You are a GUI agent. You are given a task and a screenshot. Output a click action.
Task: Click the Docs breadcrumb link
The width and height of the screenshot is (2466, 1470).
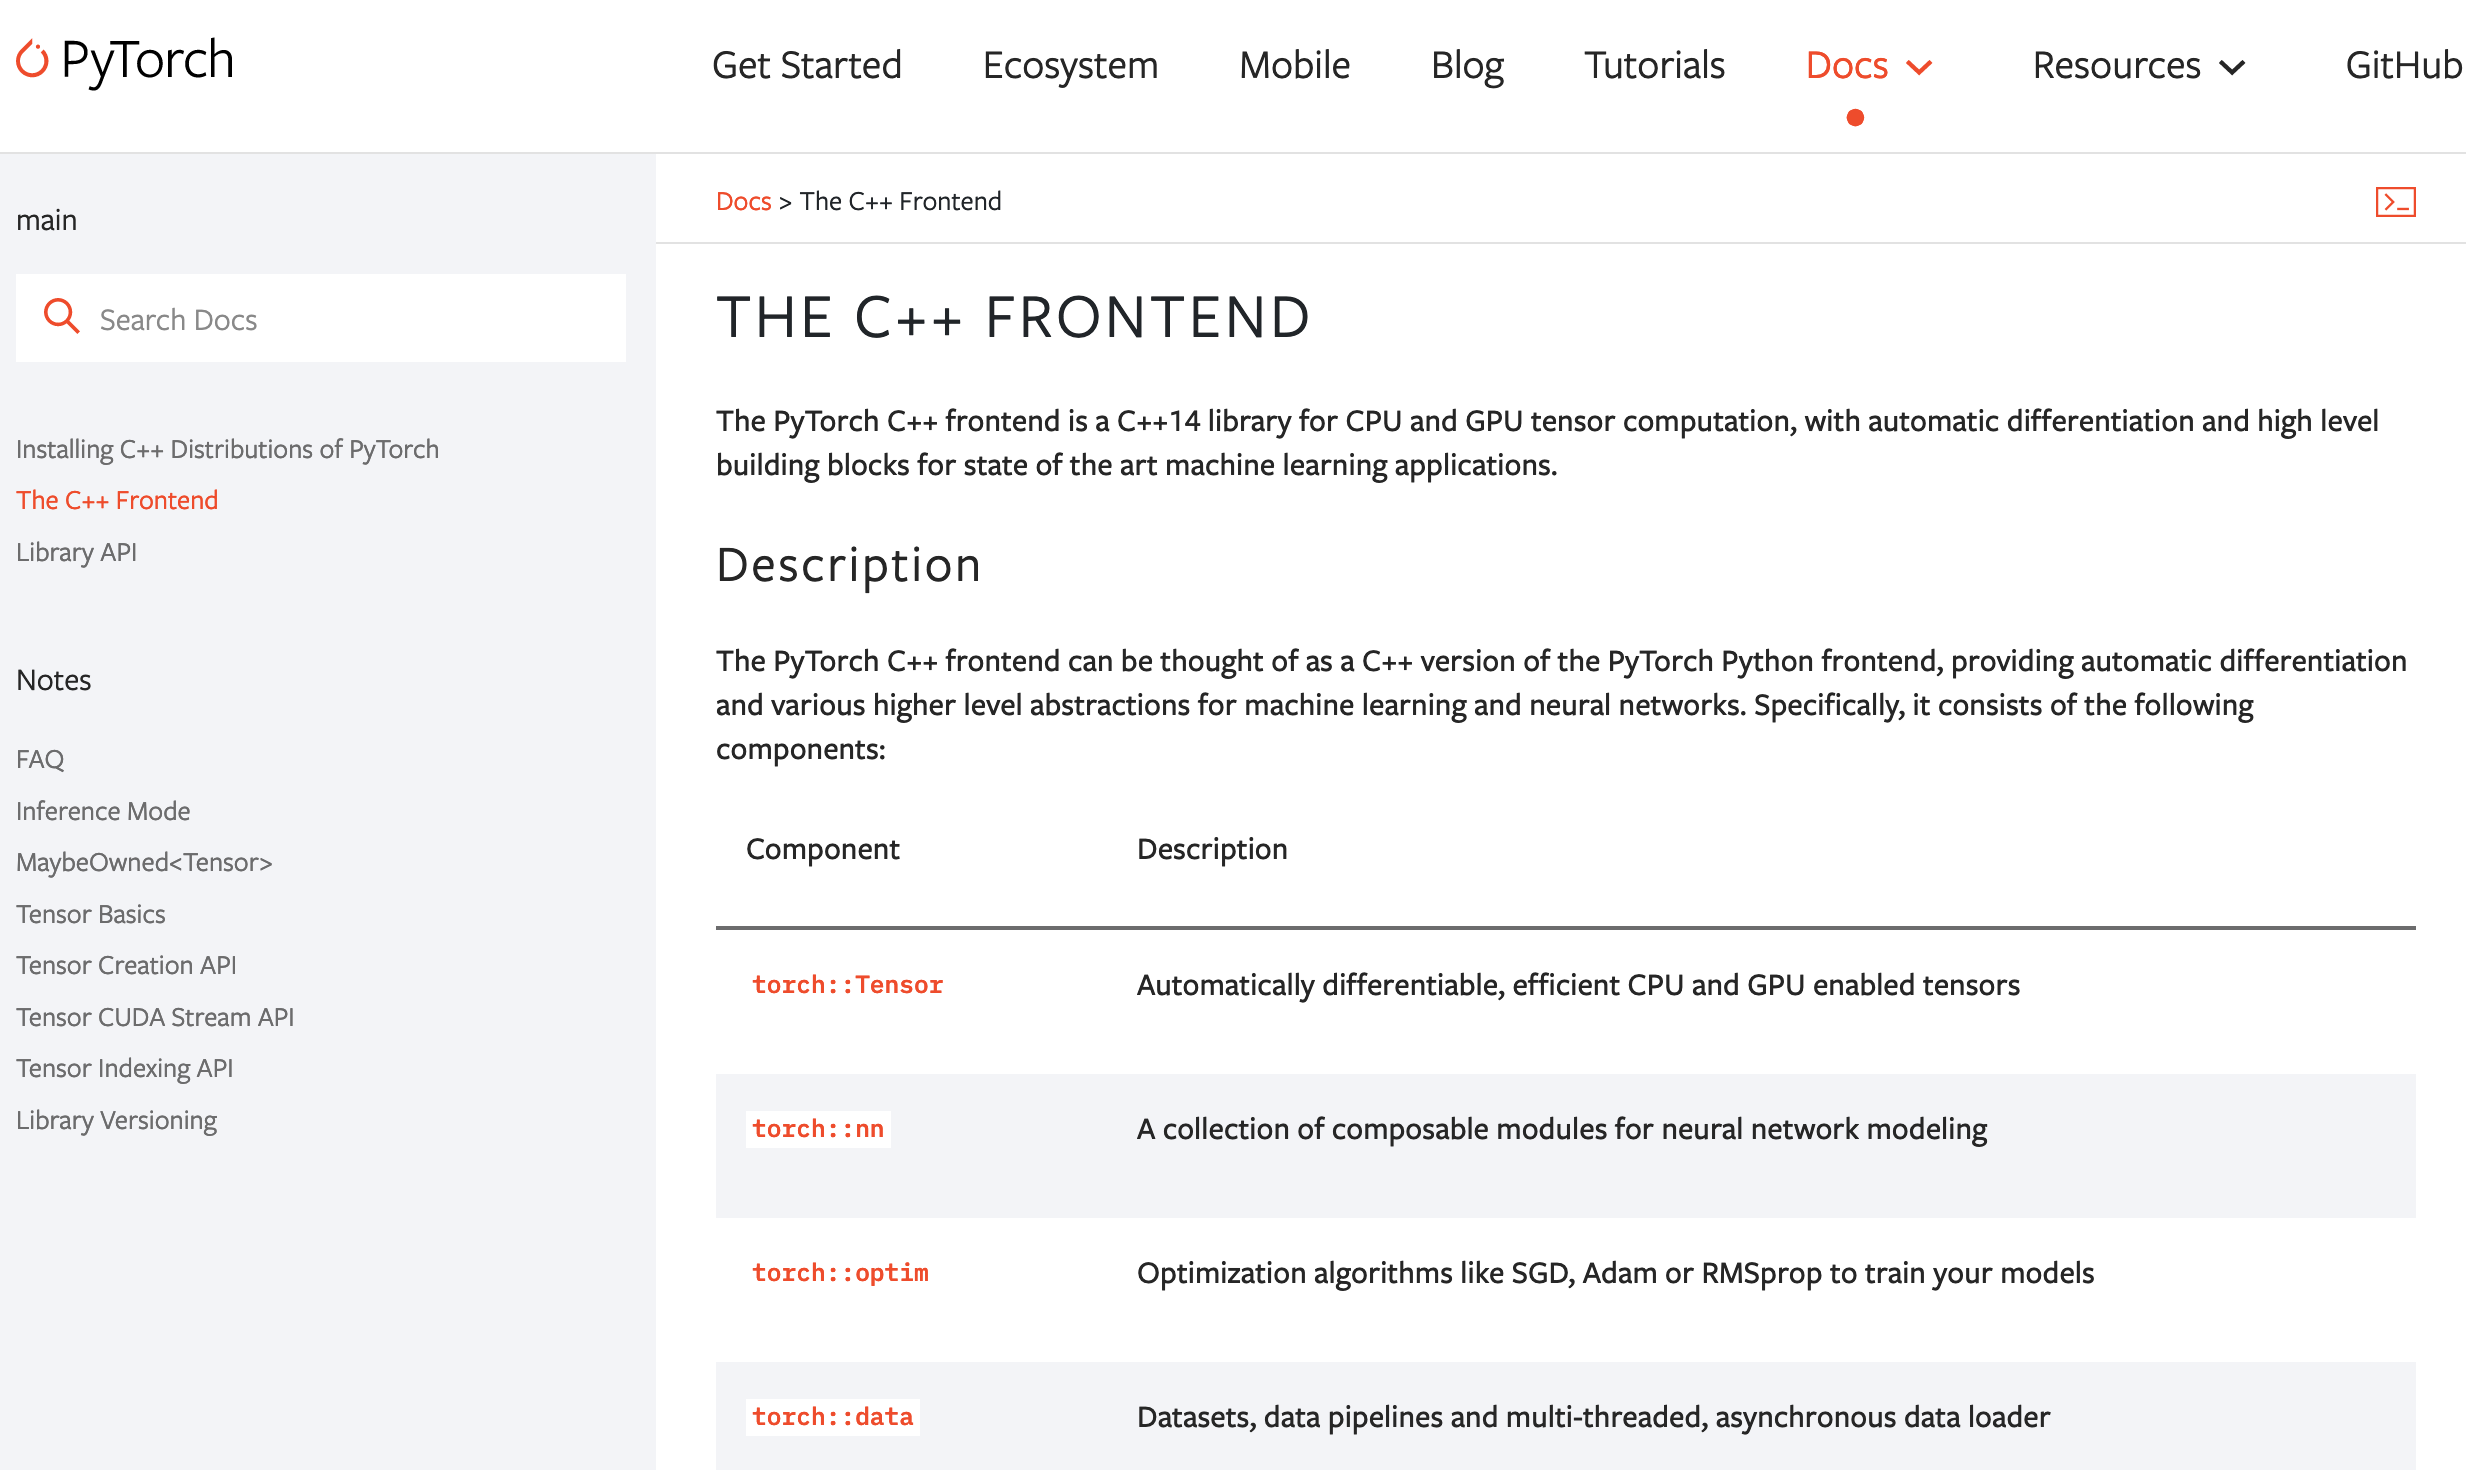[743, 201]
